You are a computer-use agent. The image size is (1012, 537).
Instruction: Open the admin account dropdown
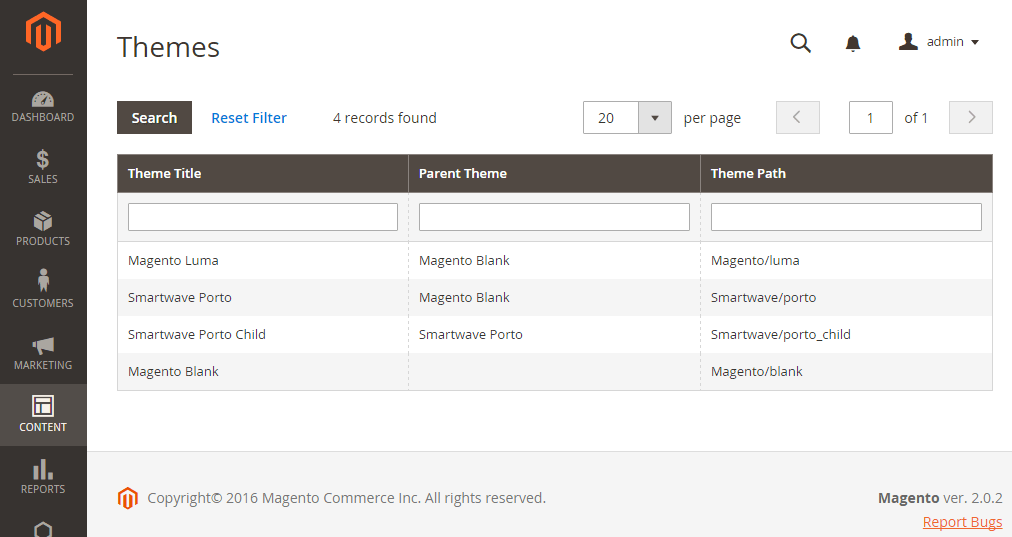[939, 42]
